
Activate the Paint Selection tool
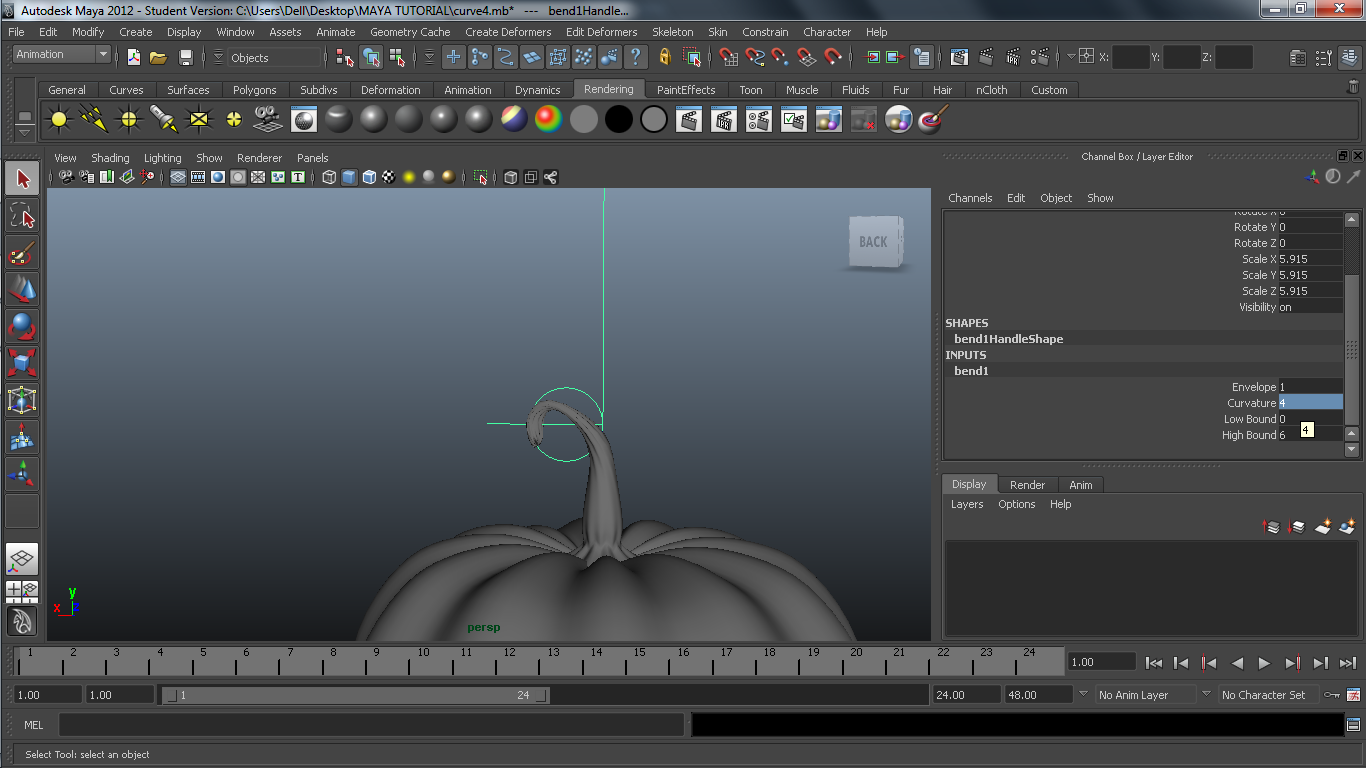click(22, 253)
